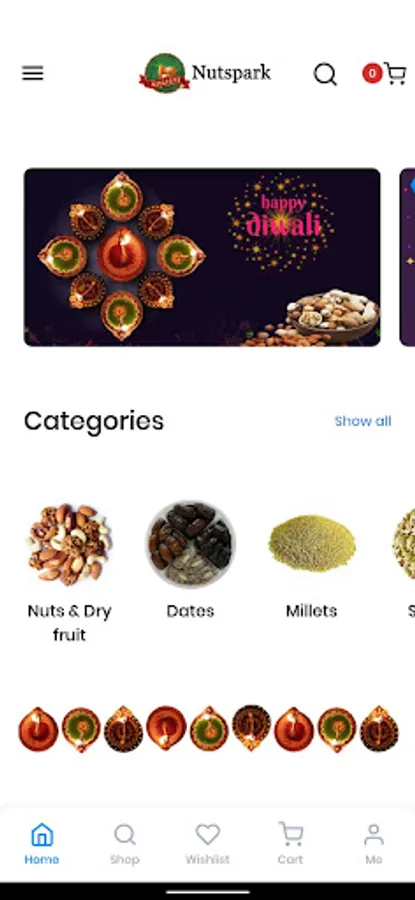Select the Nuts & Dry fruit category image
The width and height of the screenshot is (415, 900).
(x=69, y=544)
